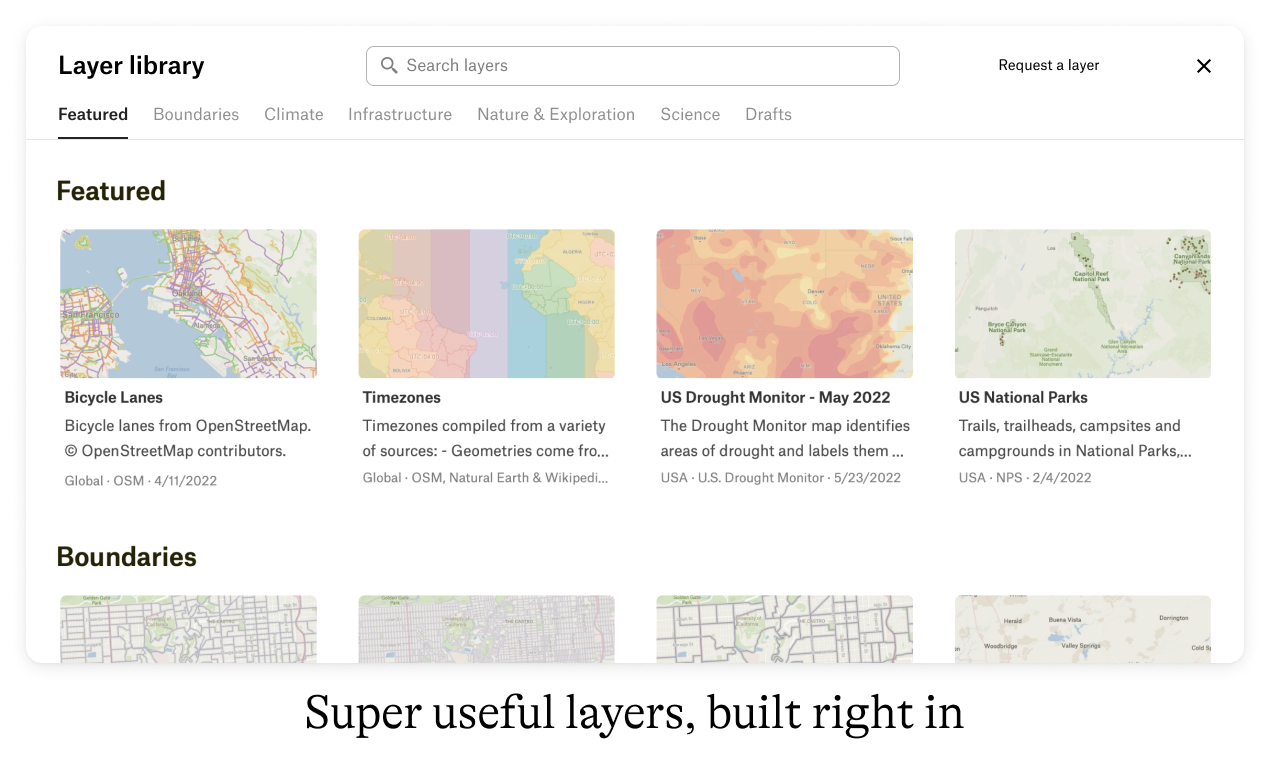Open the US National Parks map thumbnail
Image resolution: width=1270 pixels, height=760 pixels.
coord(1083,304)
